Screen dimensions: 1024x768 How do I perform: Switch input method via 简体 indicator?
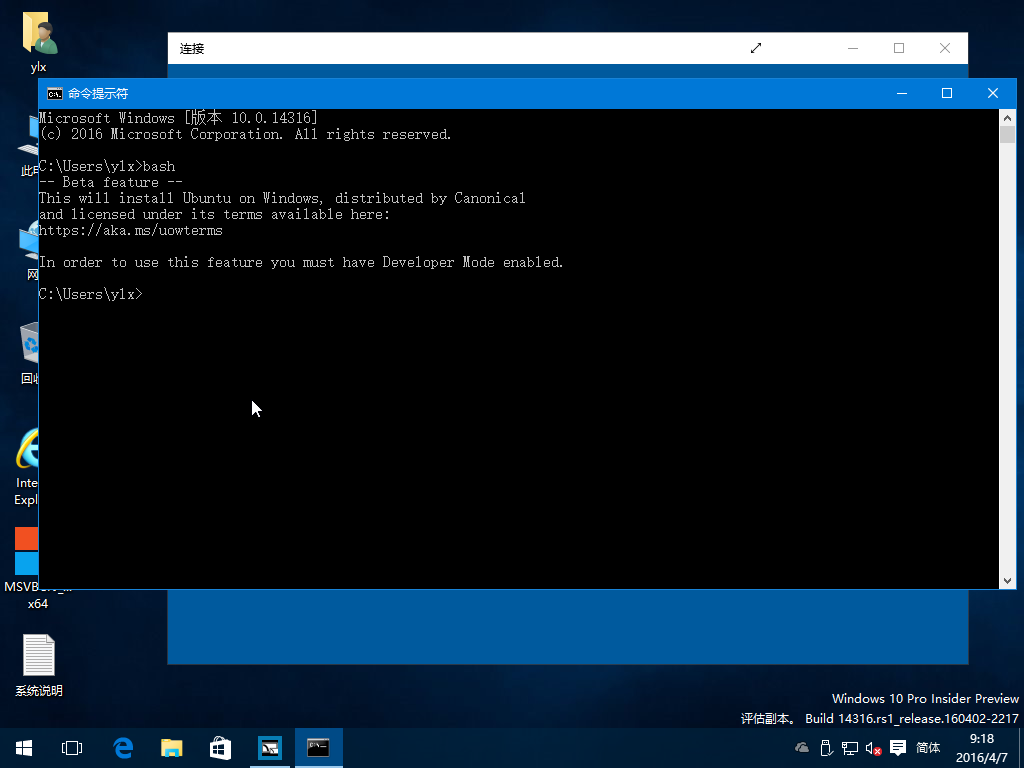click(x=928, y=747)
